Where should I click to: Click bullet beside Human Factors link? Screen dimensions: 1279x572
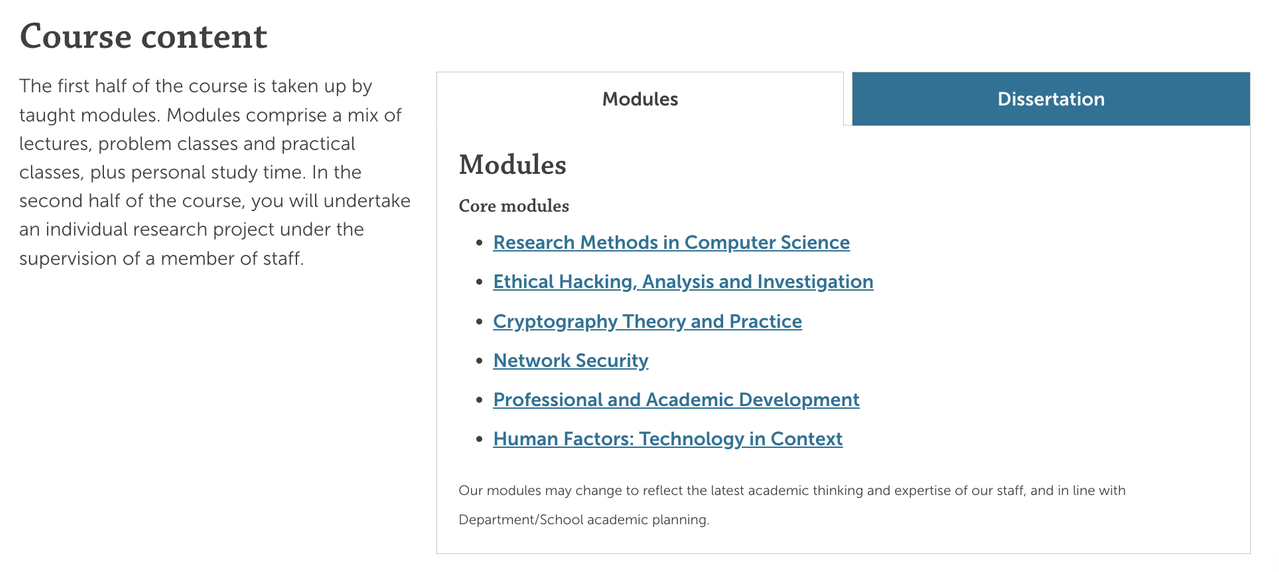[x=480, y=439]
